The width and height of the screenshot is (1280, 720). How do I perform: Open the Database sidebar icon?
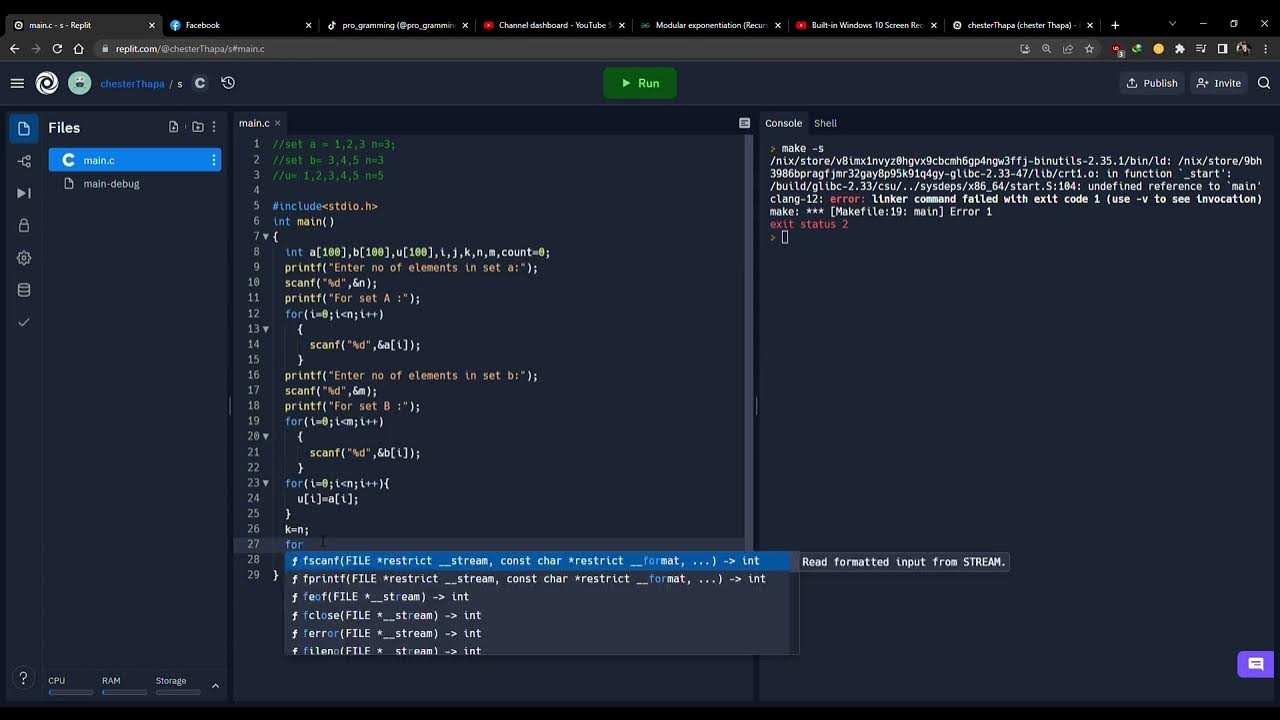tap(24, 290)
